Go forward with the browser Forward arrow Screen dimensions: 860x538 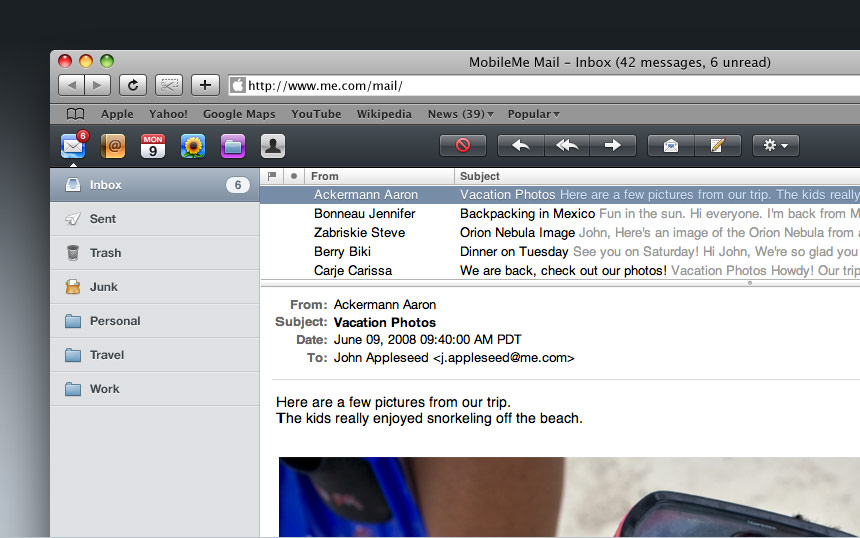98,85
